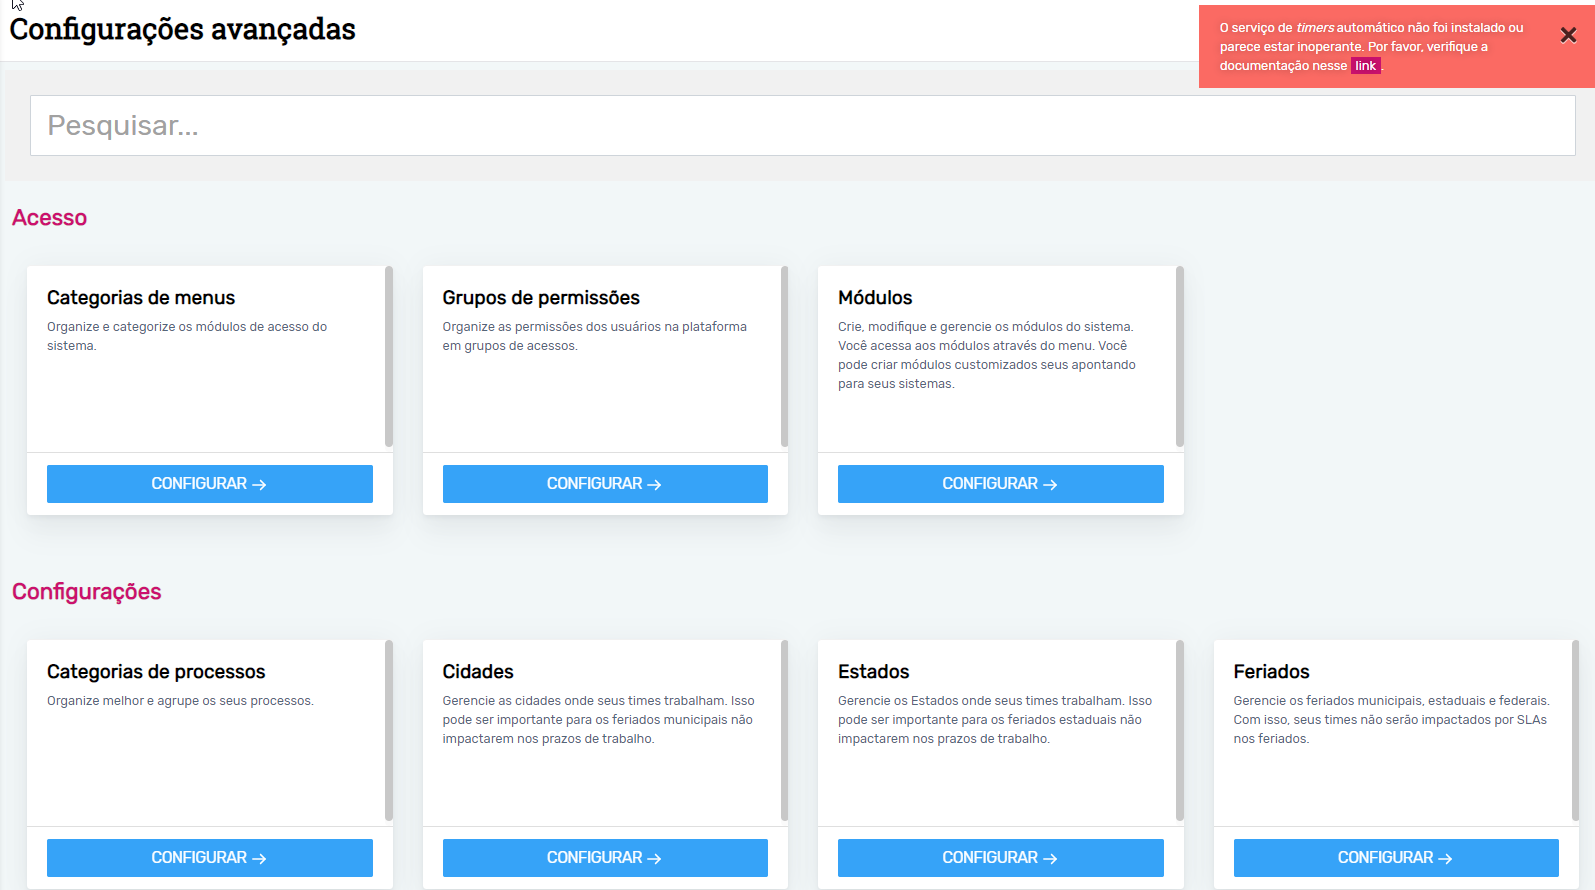The image size is (1595, 890).
Task: Click the scrollbar in the Módulos card
Action: (1180, 356)
